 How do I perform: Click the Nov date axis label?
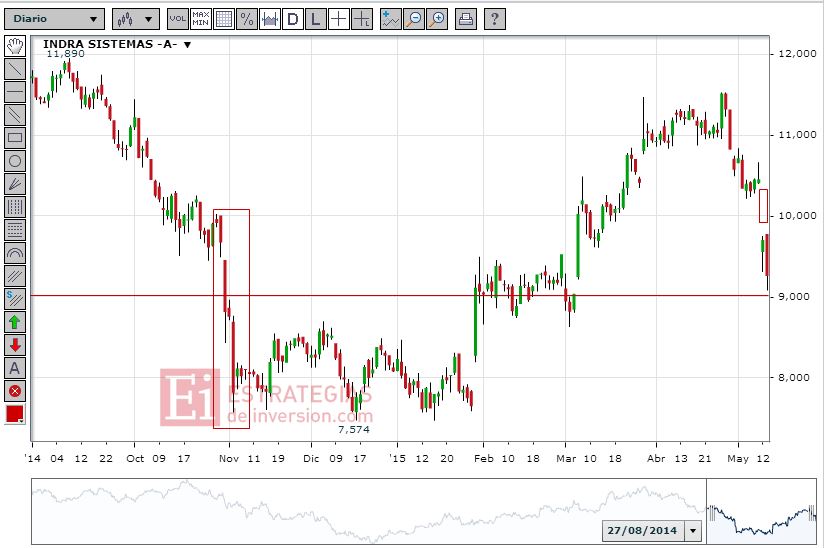pyautogui.click(x=229, y=459)
